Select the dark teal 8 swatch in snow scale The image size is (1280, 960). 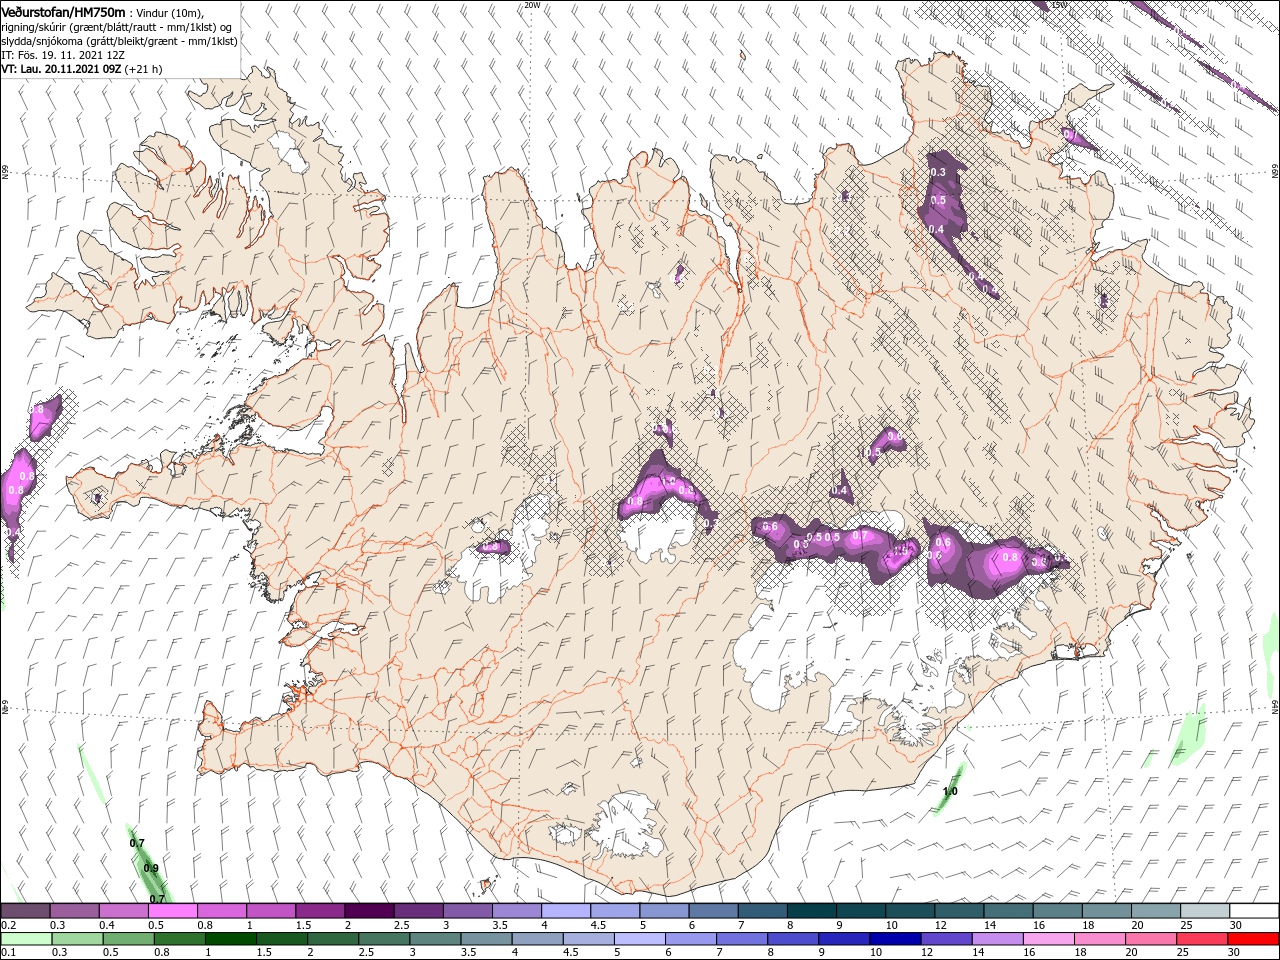tap(811, 911)
